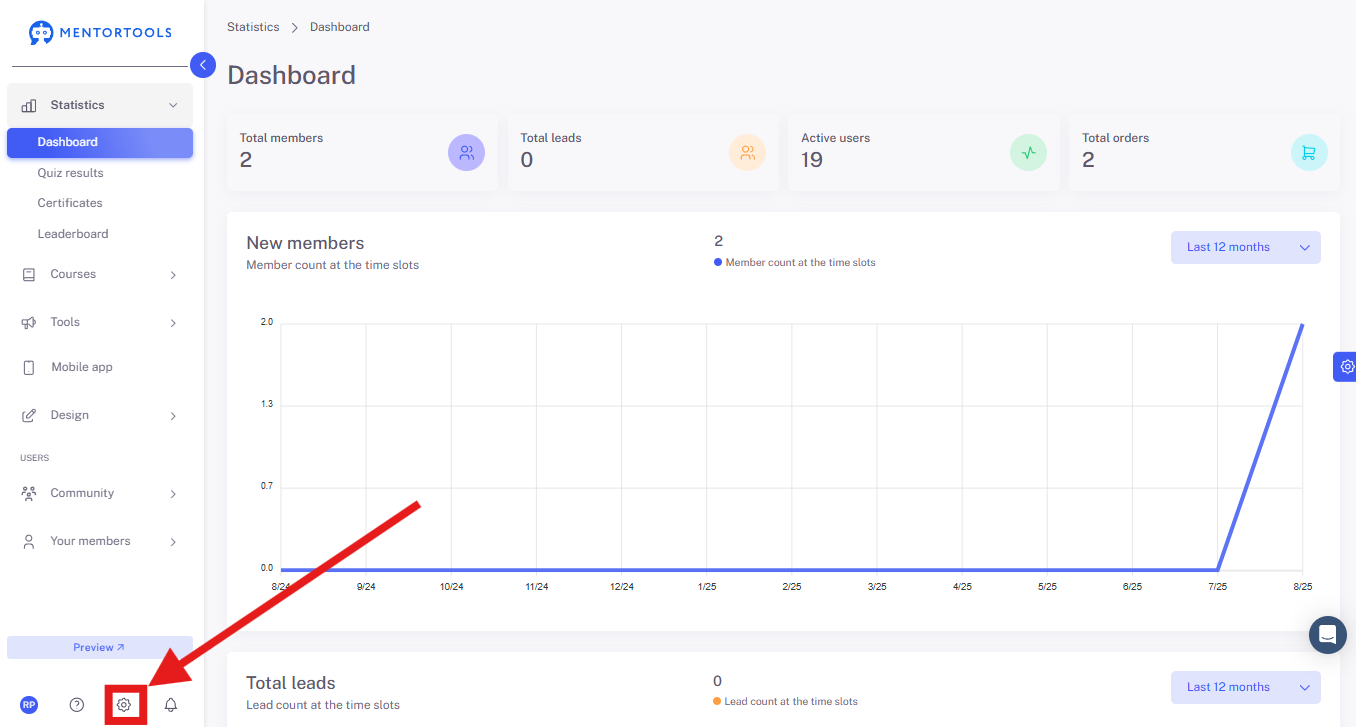Click the Active users pulse icon
This screenshot has height=727, width=1356.
(1028, 153)
